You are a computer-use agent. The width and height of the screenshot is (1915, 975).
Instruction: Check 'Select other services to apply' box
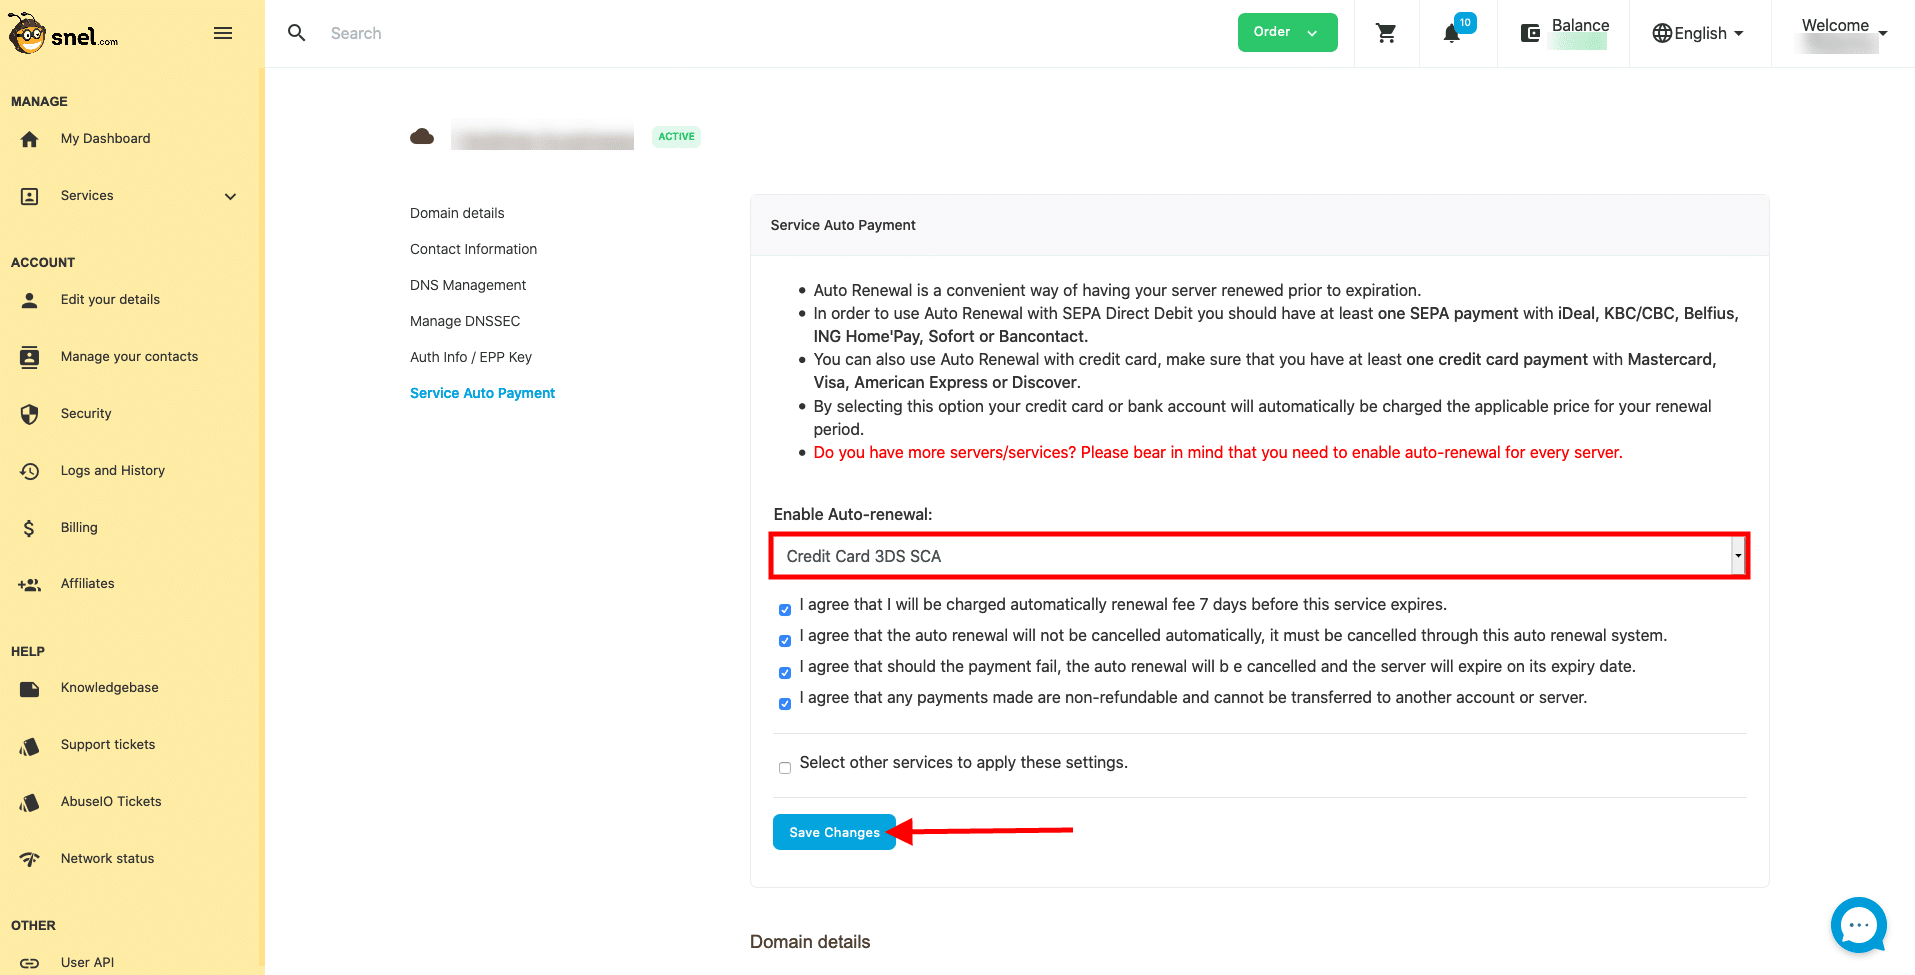click(x=785, y=768)
